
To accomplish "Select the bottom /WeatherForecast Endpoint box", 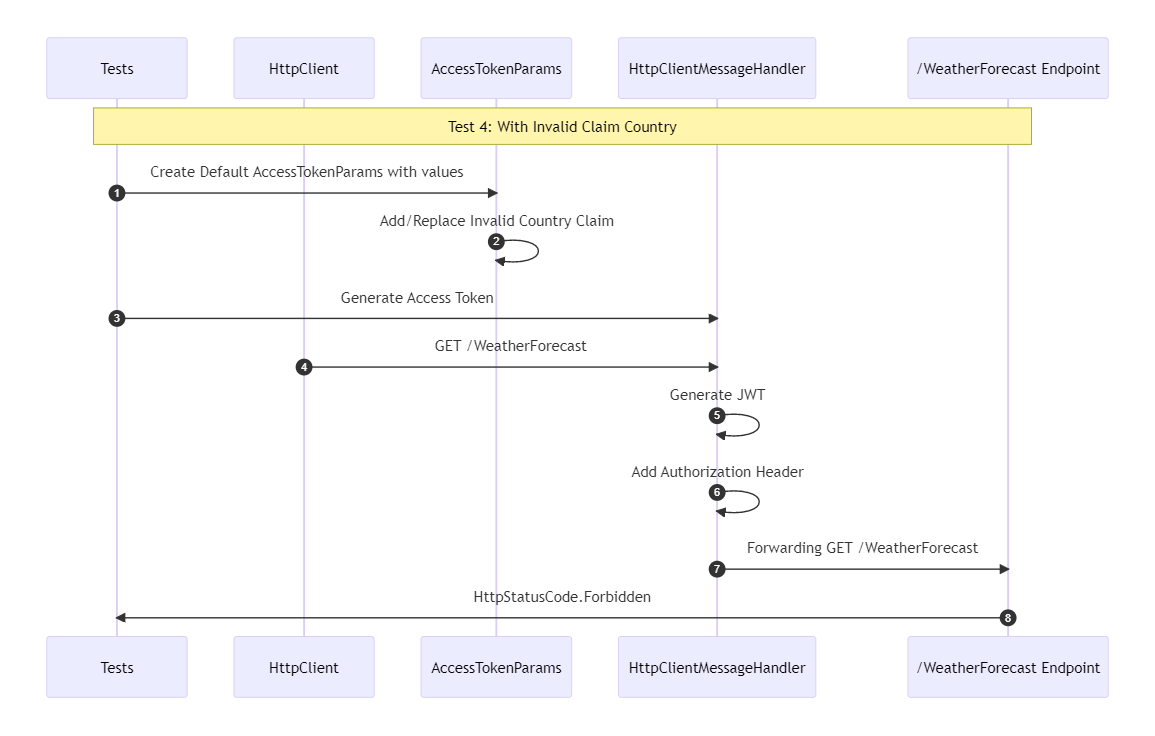I will tap(1008, 667).
